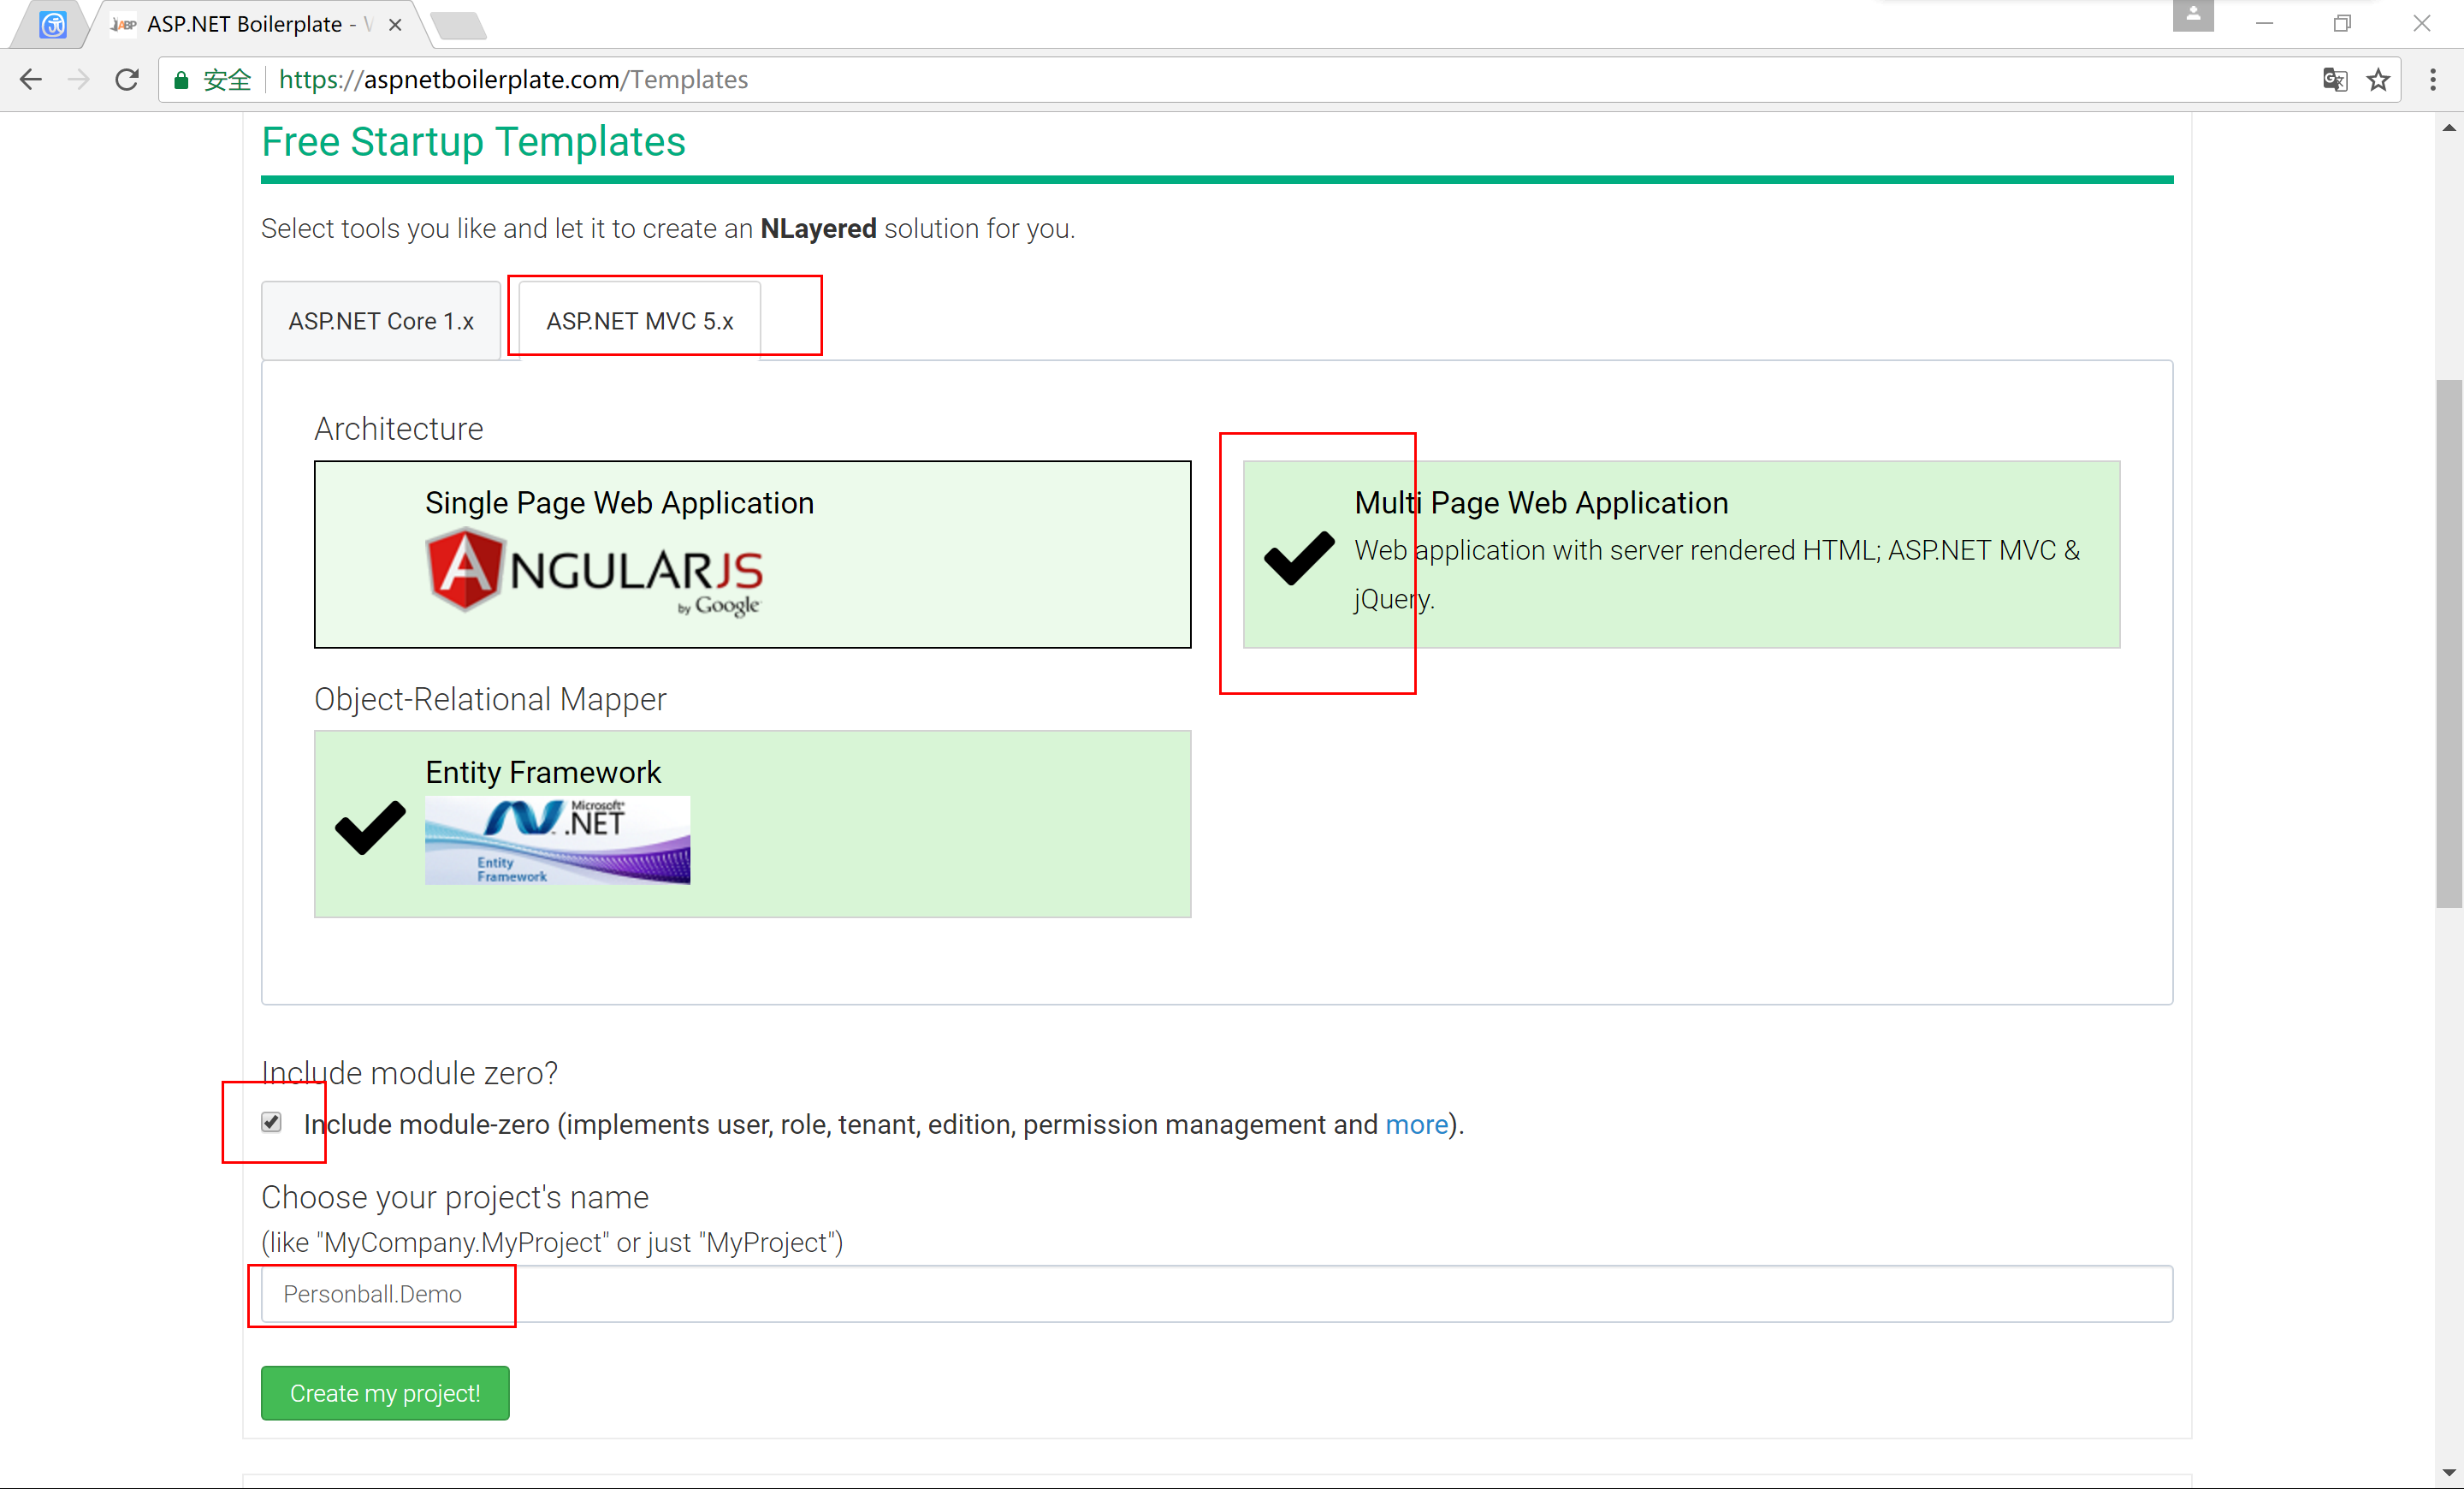Open a new browser tab
This screenshot has height=1489, width=2464.
tap(460, 26)
